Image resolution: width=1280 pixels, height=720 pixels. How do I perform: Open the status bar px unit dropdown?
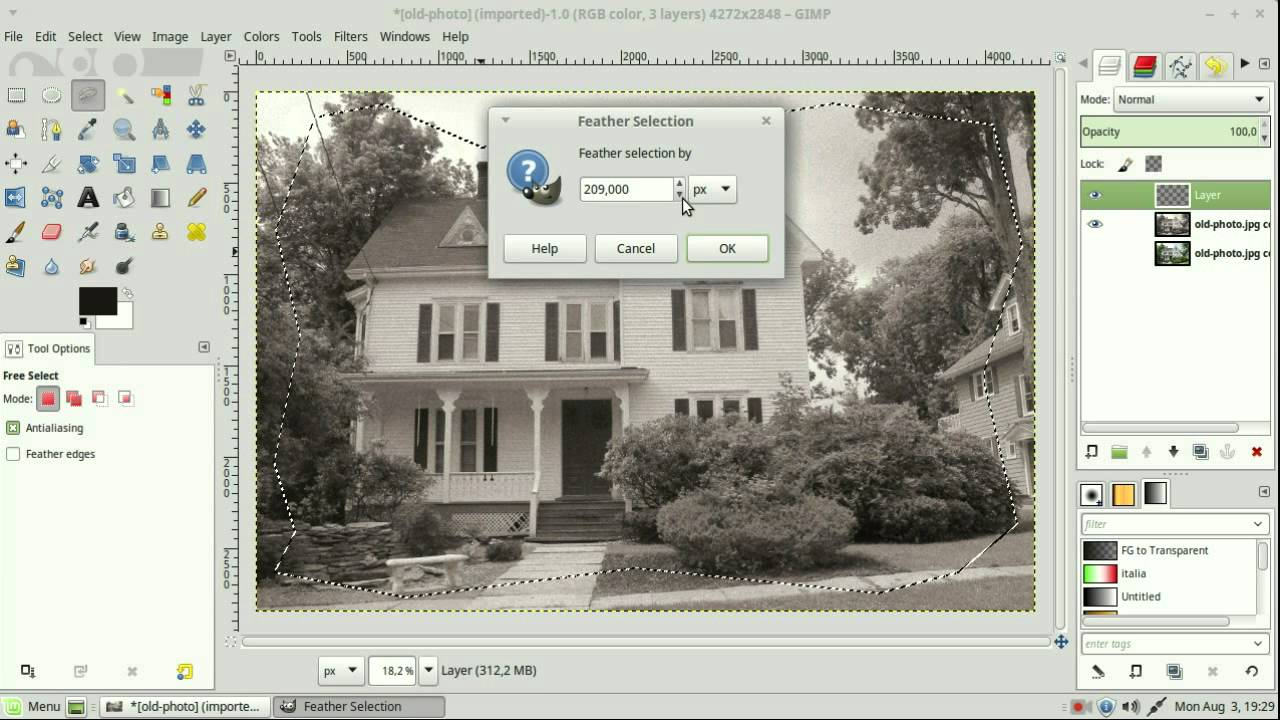[340, 670]
